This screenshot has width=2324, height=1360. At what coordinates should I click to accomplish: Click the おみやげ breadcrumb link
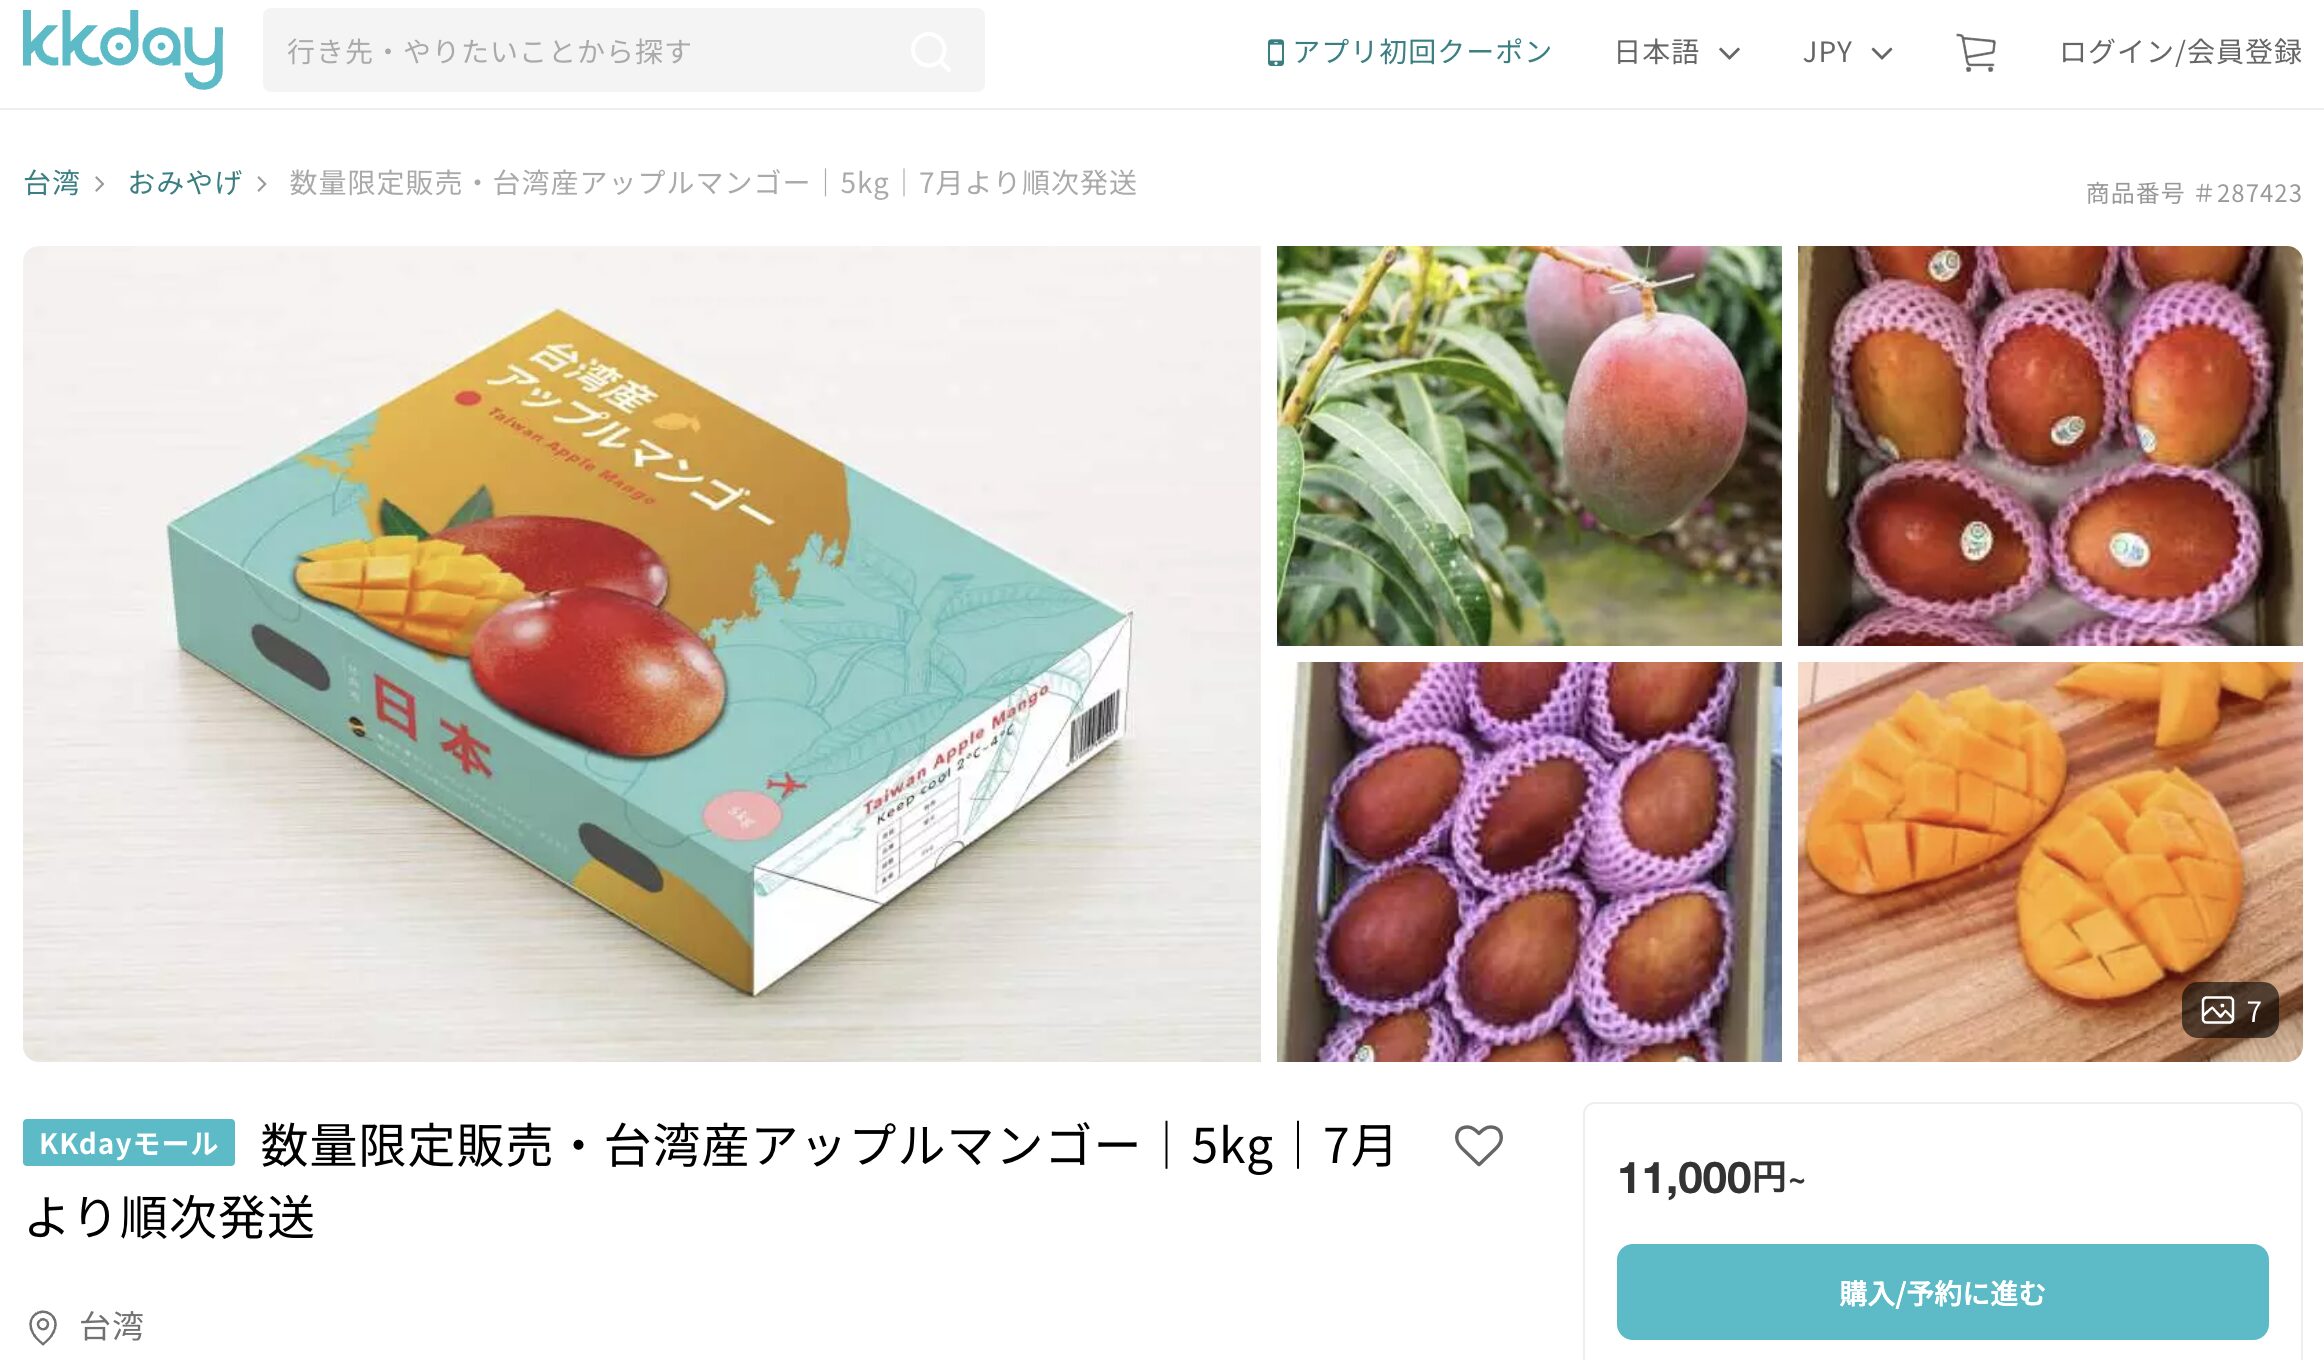coord(185,183)
